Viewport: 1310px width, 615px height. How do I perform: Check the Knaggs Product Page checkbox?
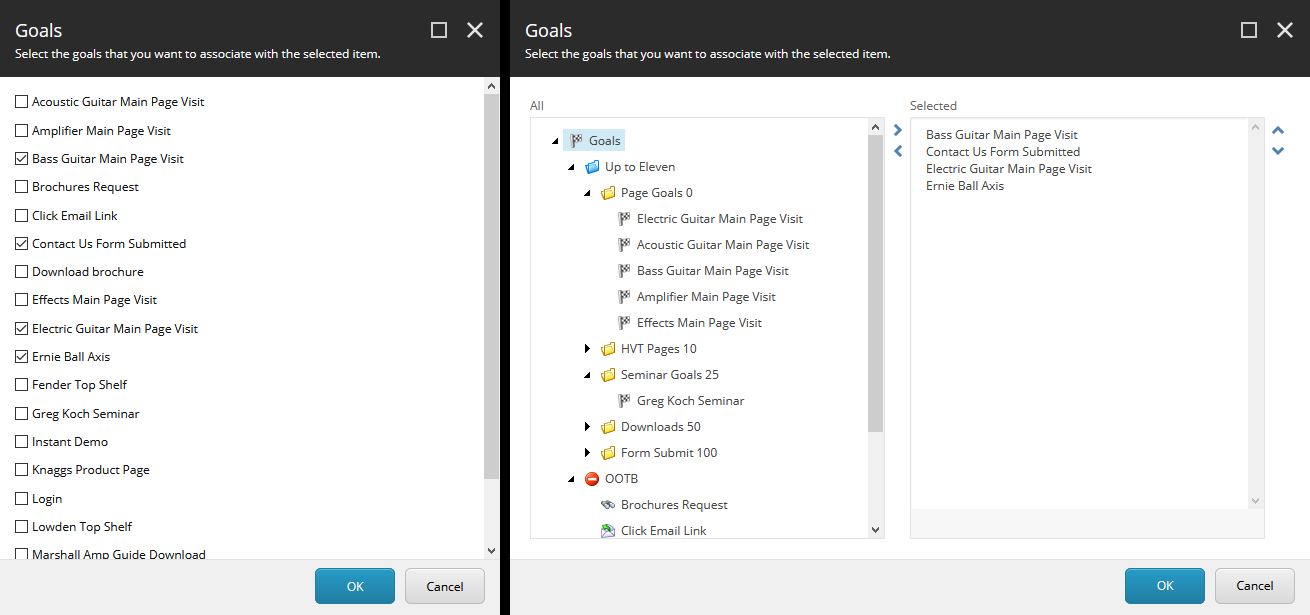tap(22, 469)
